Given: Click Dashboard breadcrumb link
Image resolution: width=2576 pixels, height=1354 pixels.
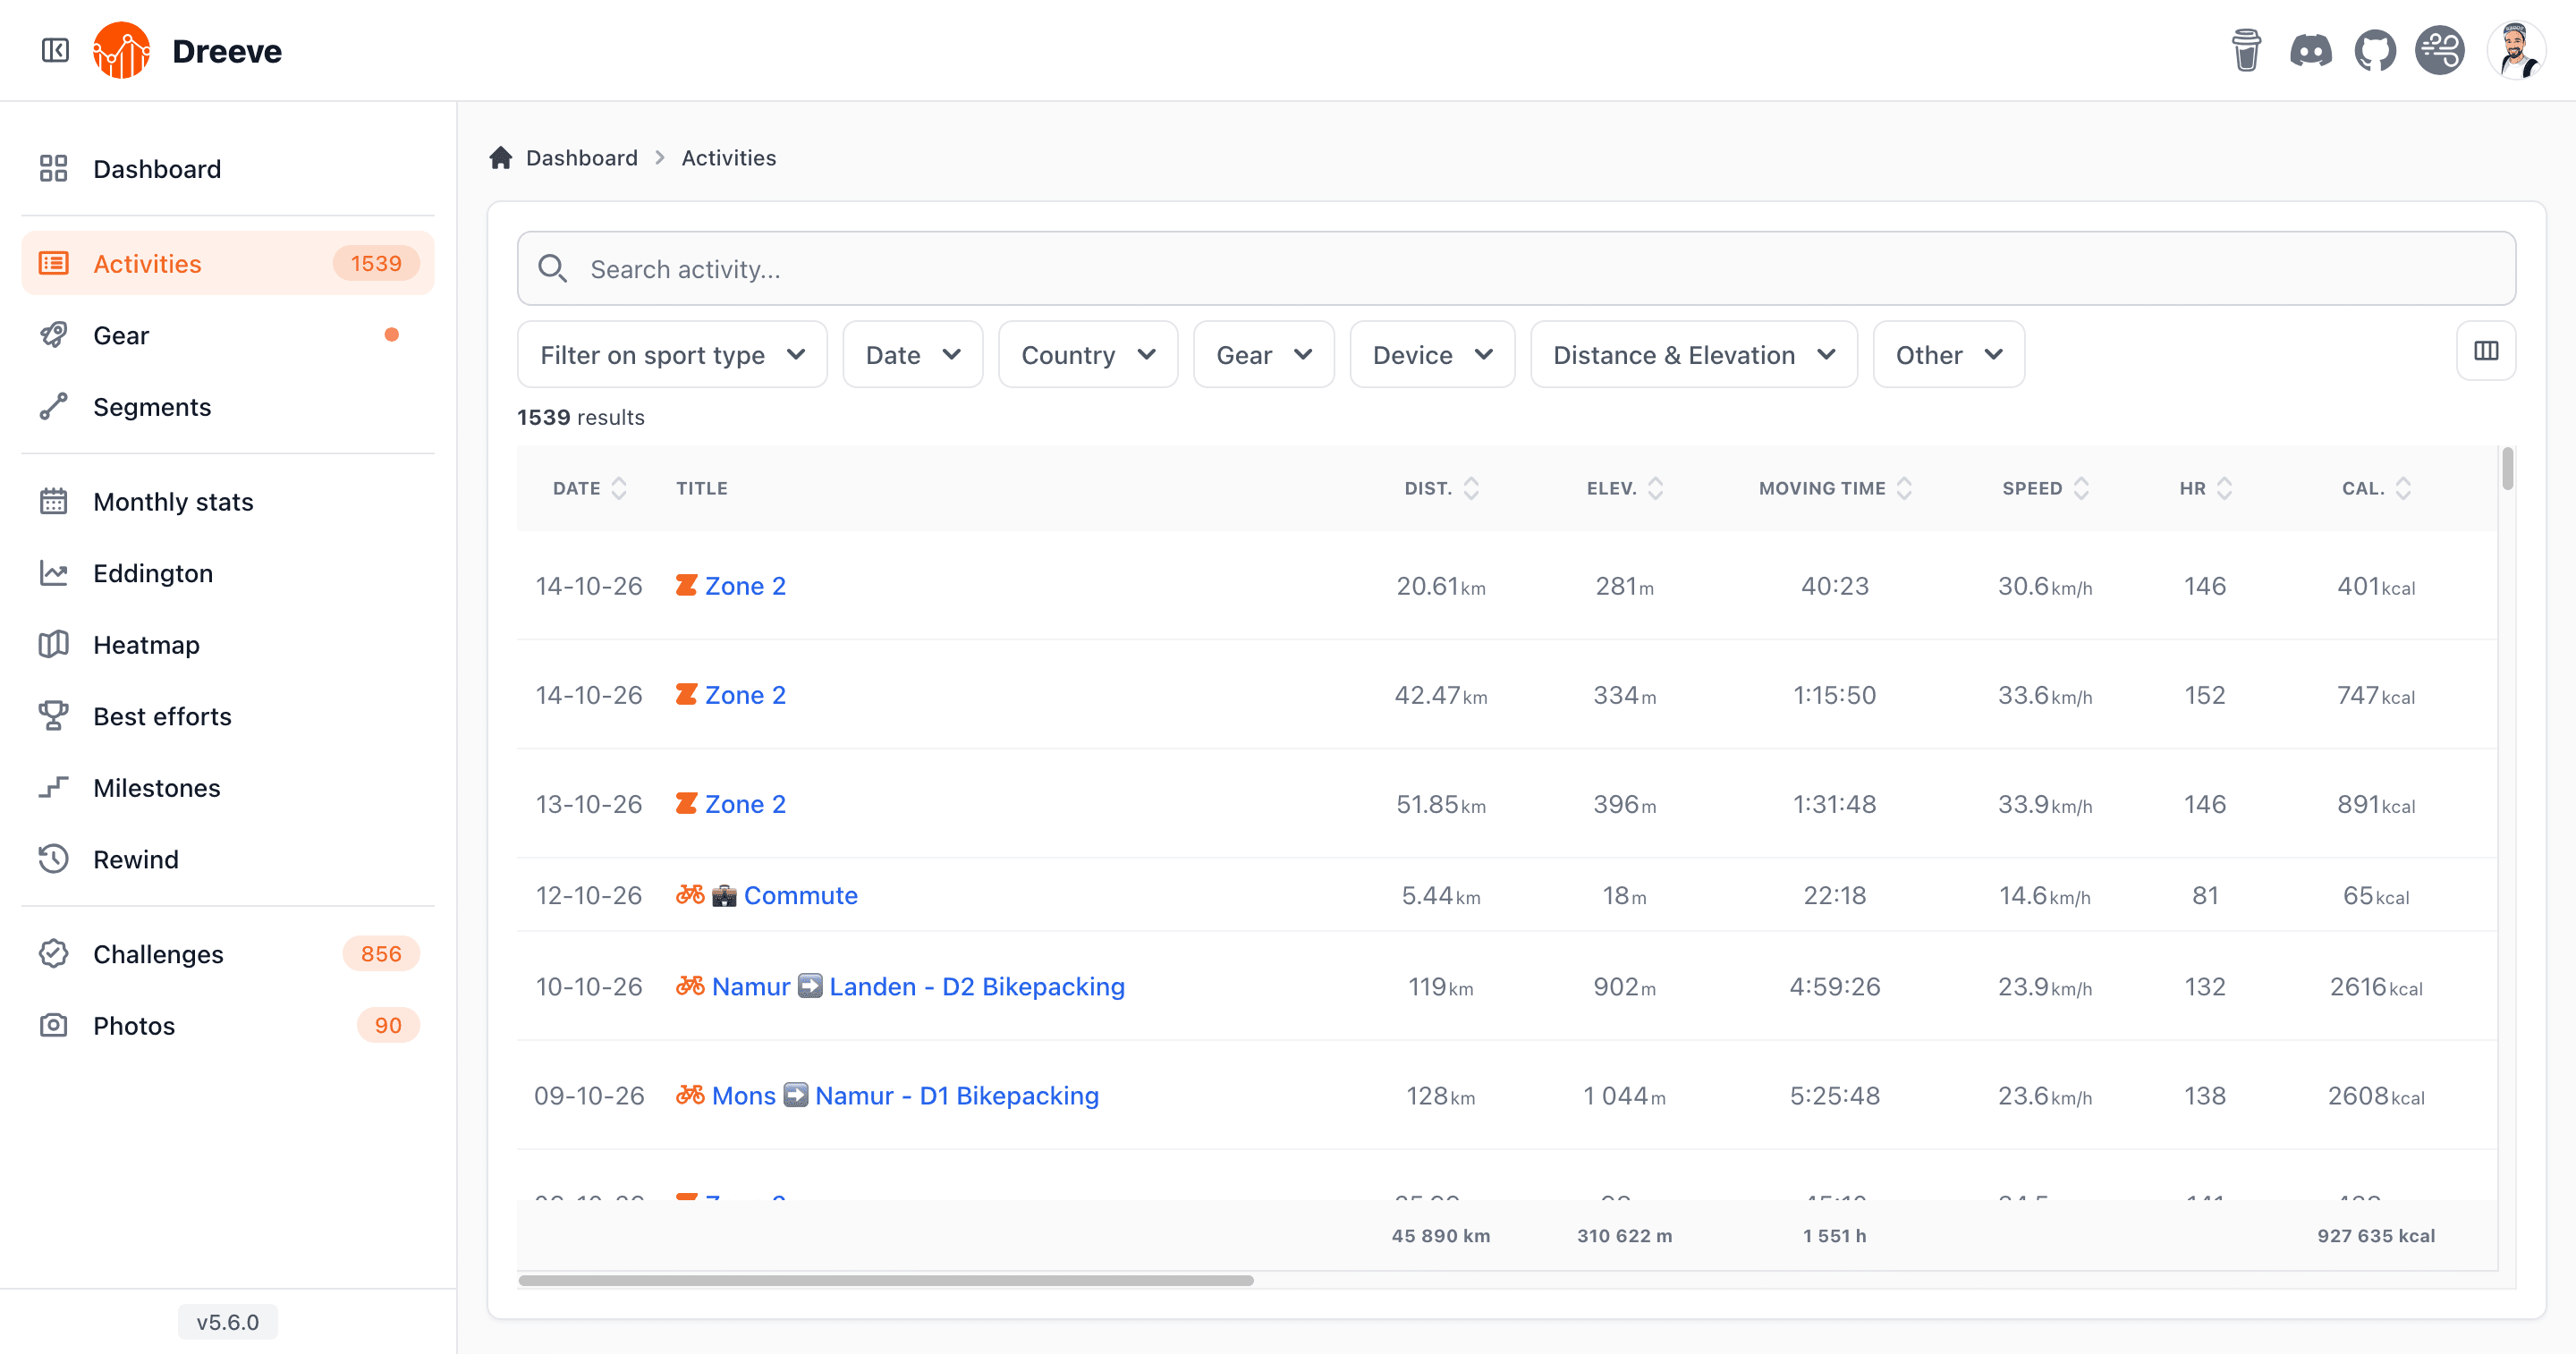Looking at the screenshot, I should [581, 158].
